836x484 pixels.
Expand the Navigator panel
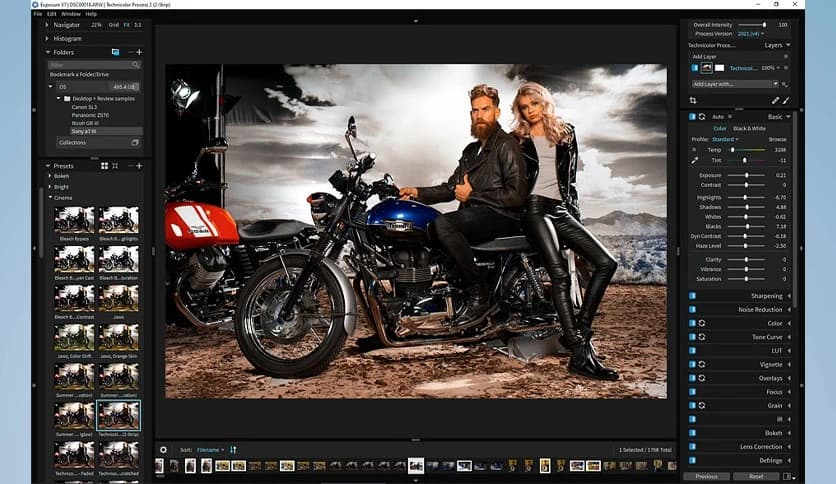47,25
